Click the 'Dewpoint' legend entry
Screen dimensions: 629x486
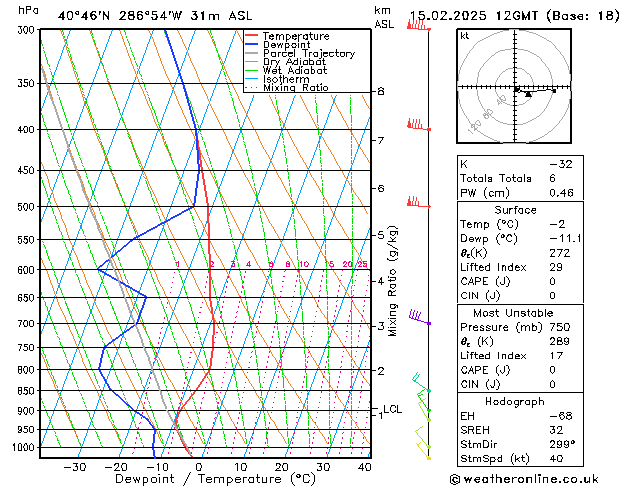pyautogui.click(x=286, y=45)
